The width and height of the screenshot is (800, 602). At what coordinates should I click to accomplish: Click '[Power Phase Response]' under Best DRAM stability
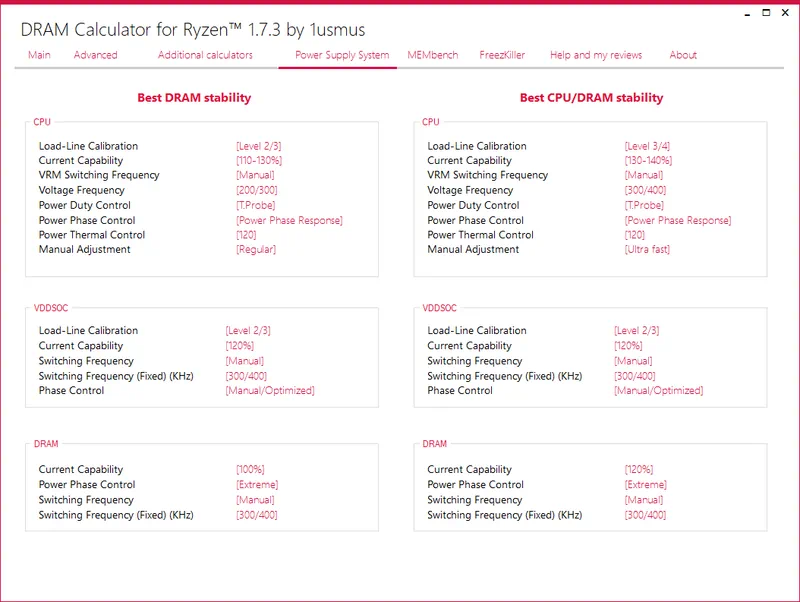[x=289, y=220]
